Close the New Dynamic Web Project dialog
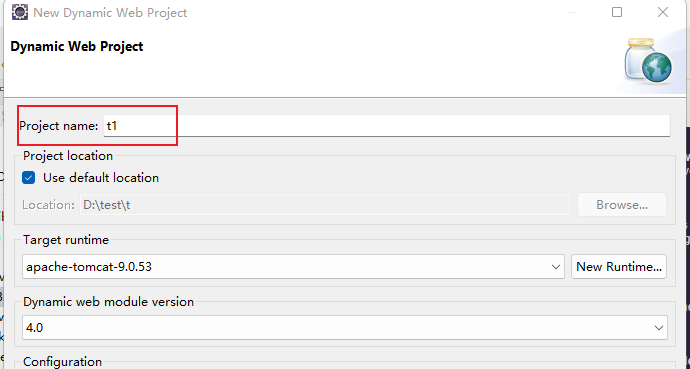The image size is (690, 369). pyautogui.click(x=663, y=12)
